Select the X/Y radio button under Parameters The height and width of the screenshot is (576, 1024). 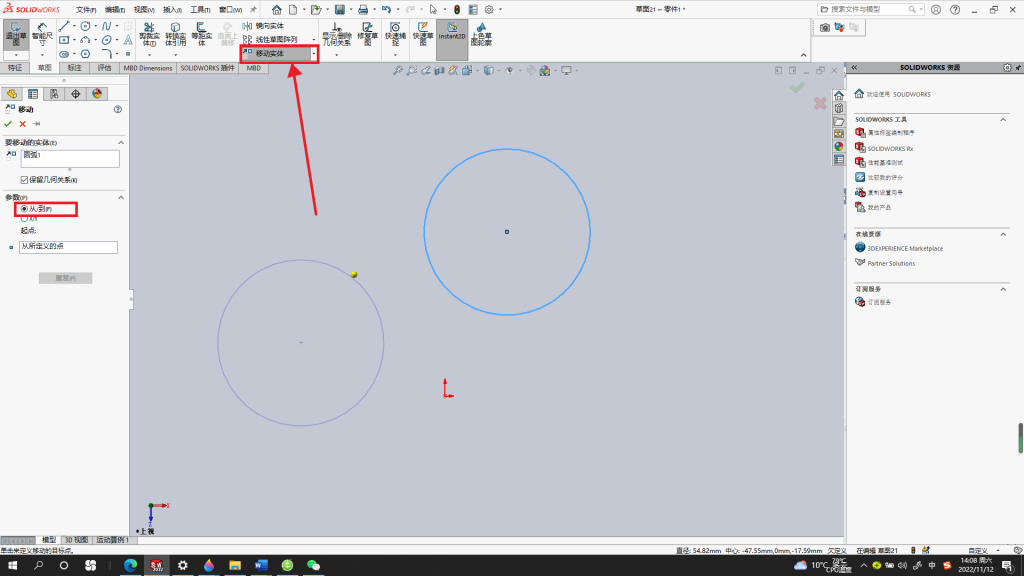tap(24, 219)
